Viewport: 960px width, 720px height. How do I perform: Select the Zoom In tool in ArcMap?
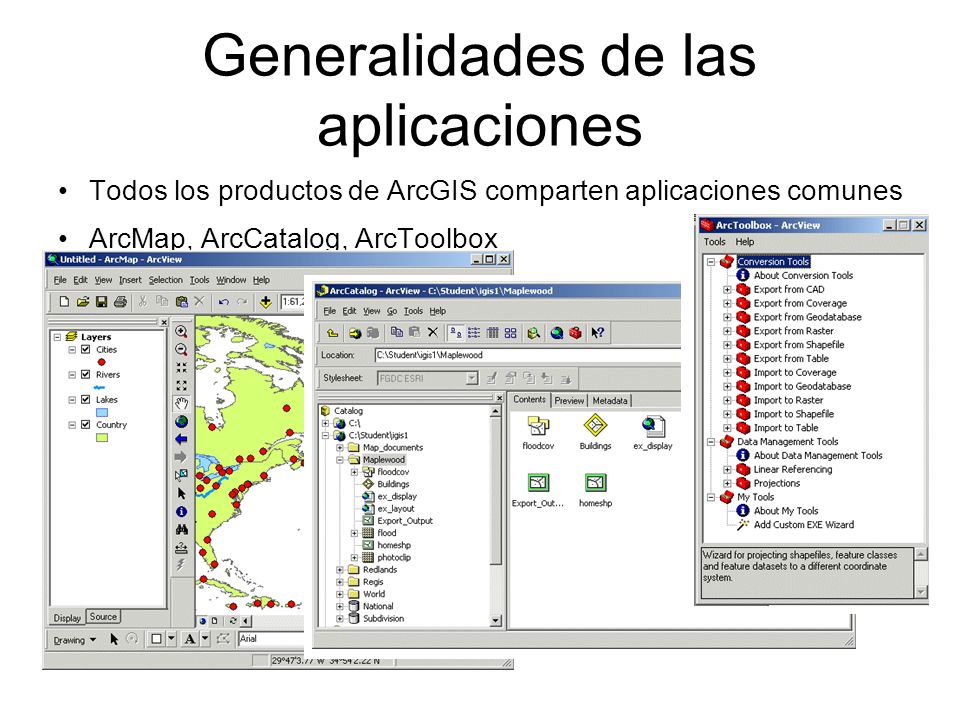point(181,332)
